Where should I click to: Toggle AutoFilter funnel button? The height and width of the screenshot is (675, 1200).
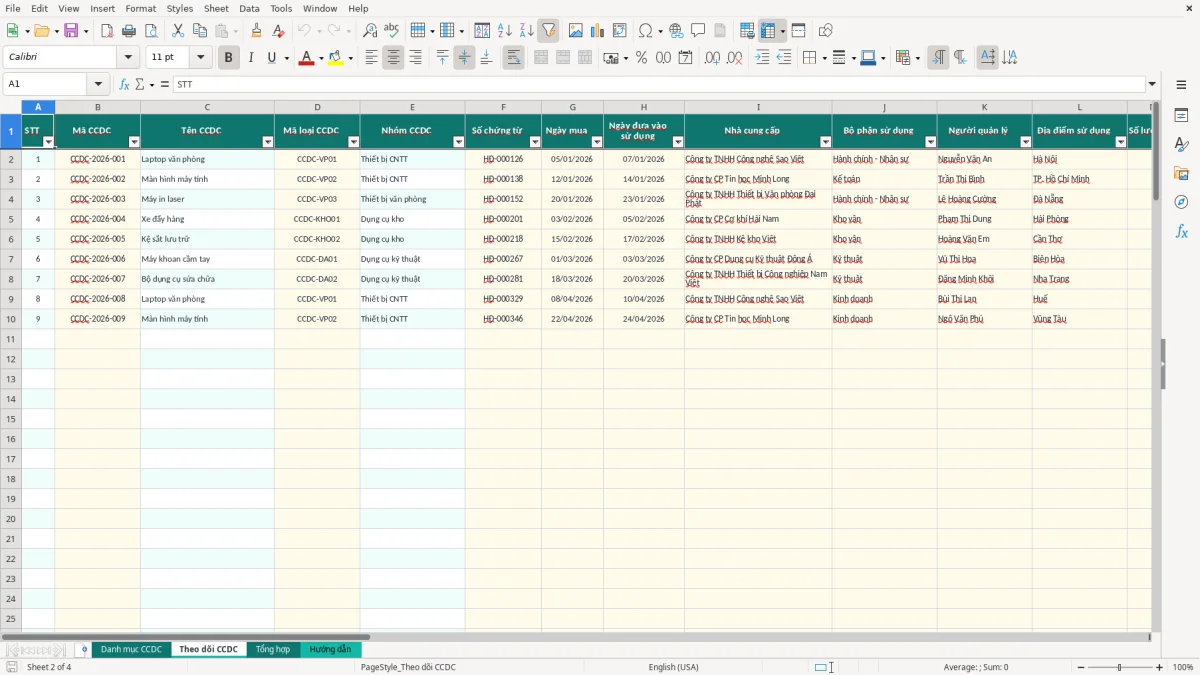(548, 31)
